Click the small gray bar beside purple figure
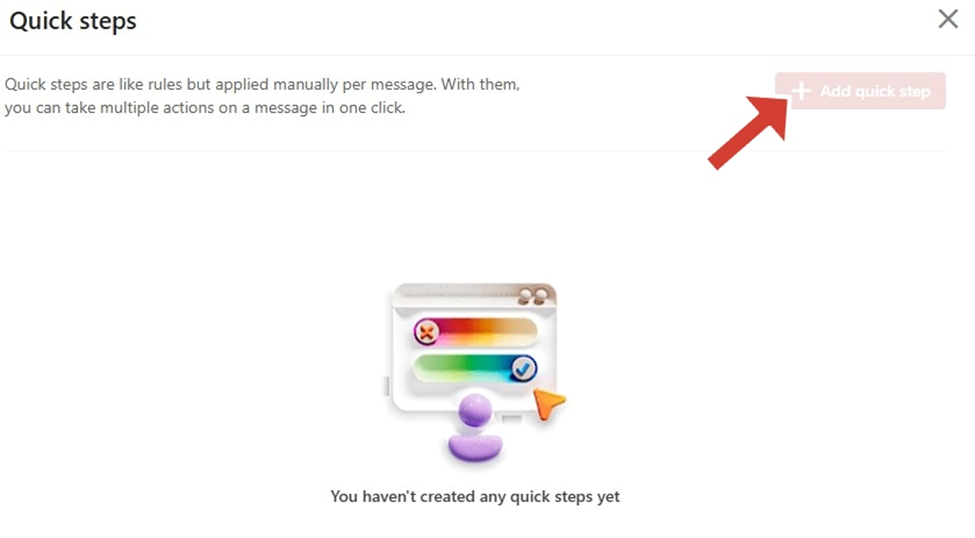 click(x=512, y=419)
